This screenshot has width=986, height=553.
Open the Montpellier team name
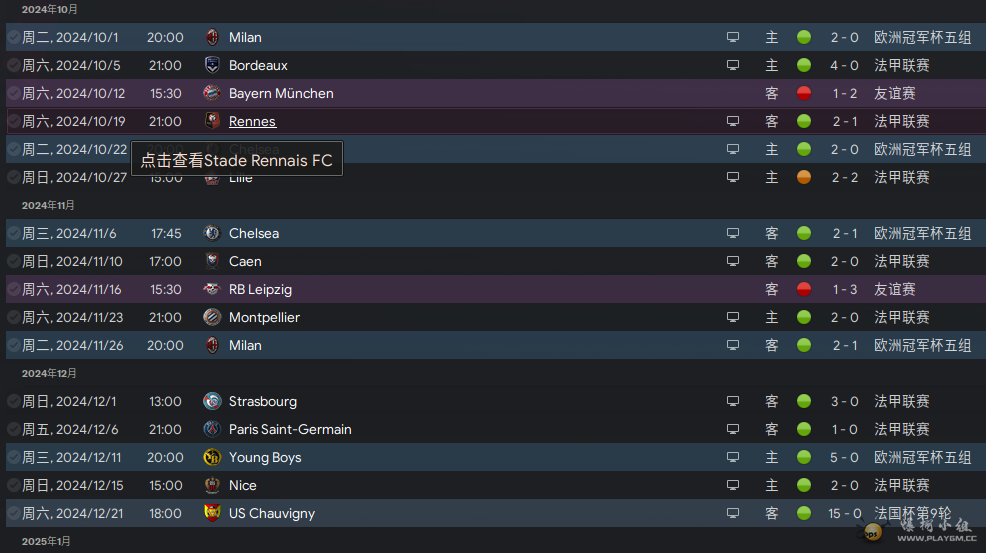point(264,318)
